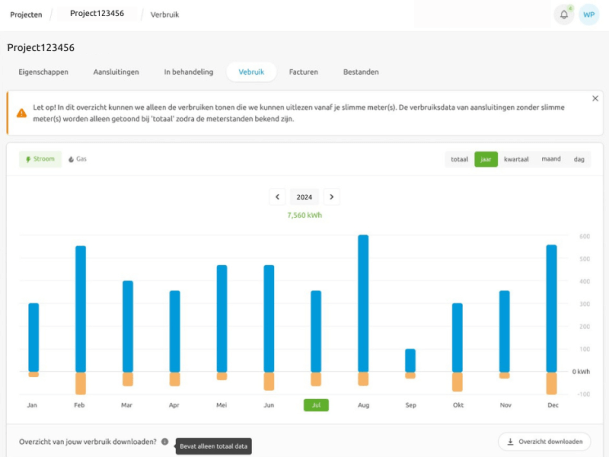Go to next year with right chevron

(332, 197)
